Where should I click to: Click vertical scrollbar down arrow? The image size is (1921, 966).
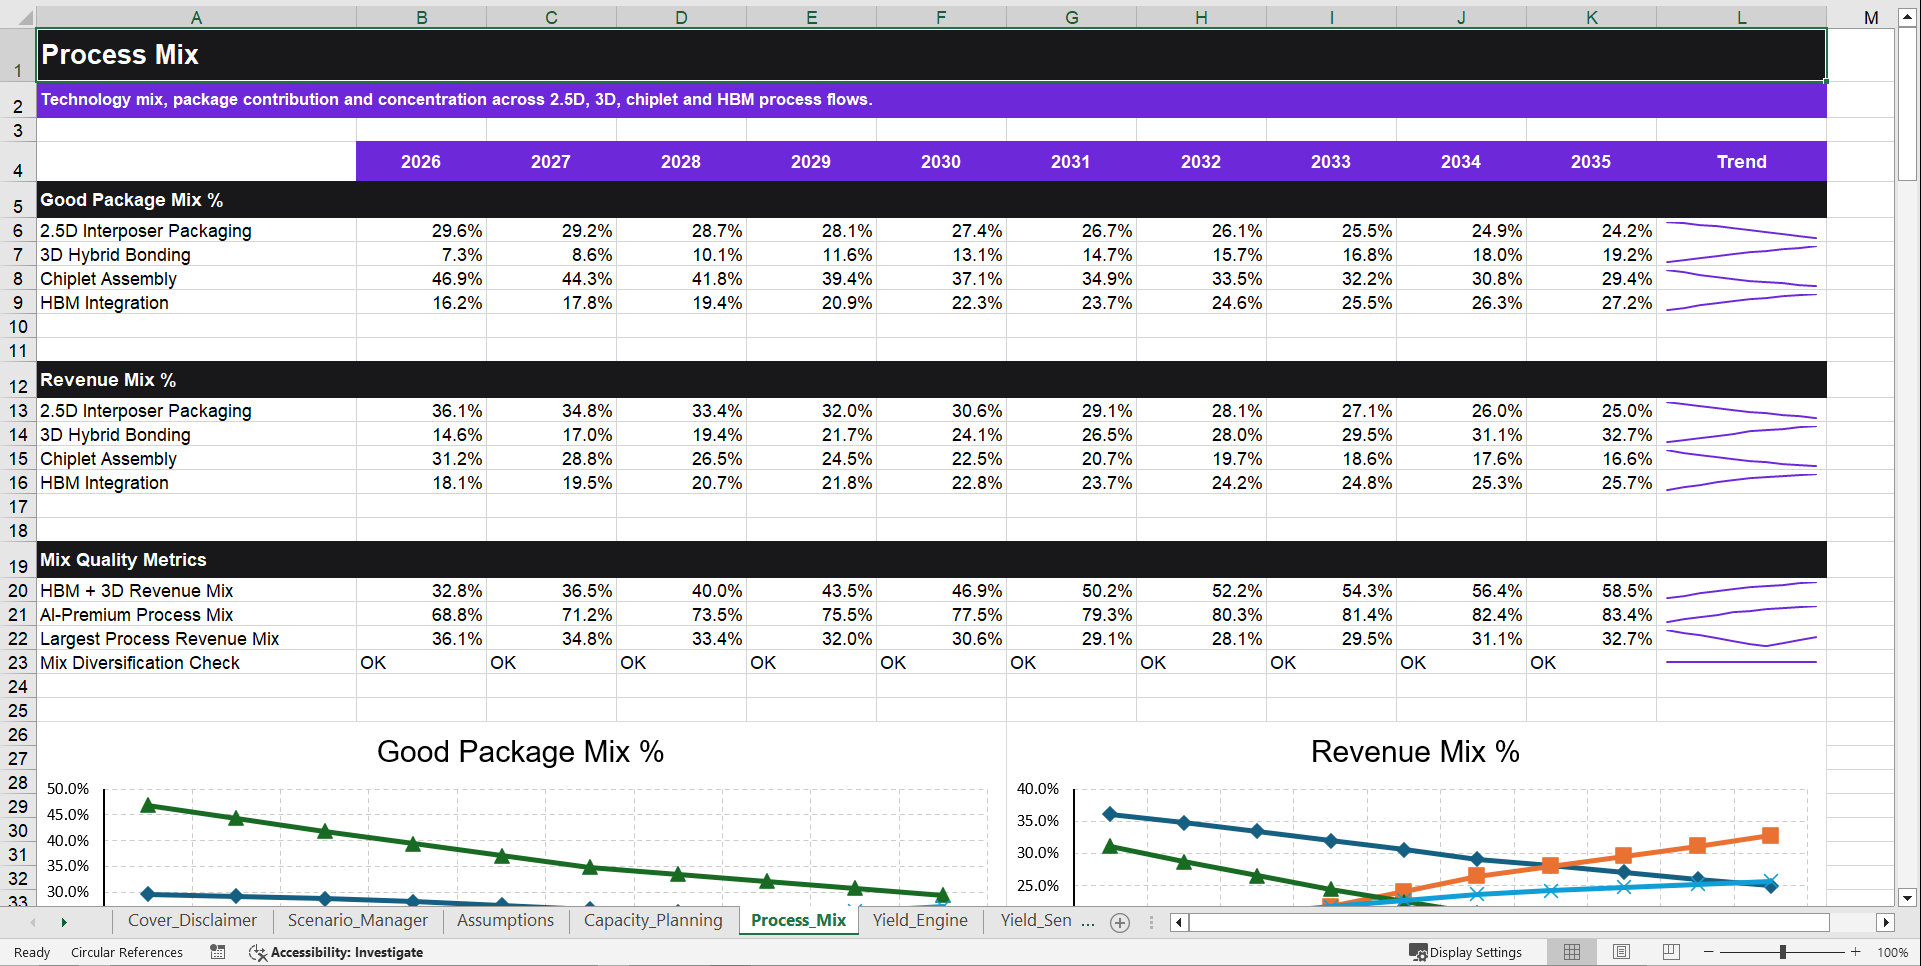click(x=1907, y=898)
